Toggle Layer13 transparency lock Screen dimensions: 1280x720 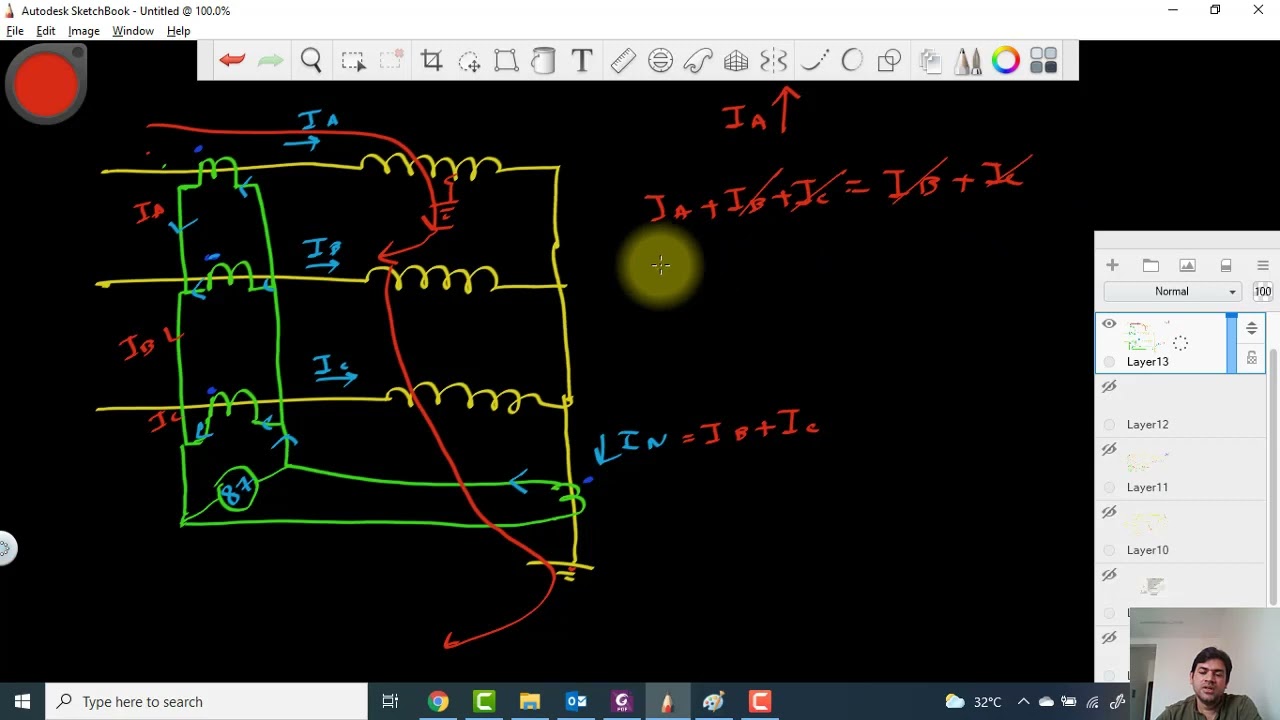pyautogui.click(x=1251, y=358)
